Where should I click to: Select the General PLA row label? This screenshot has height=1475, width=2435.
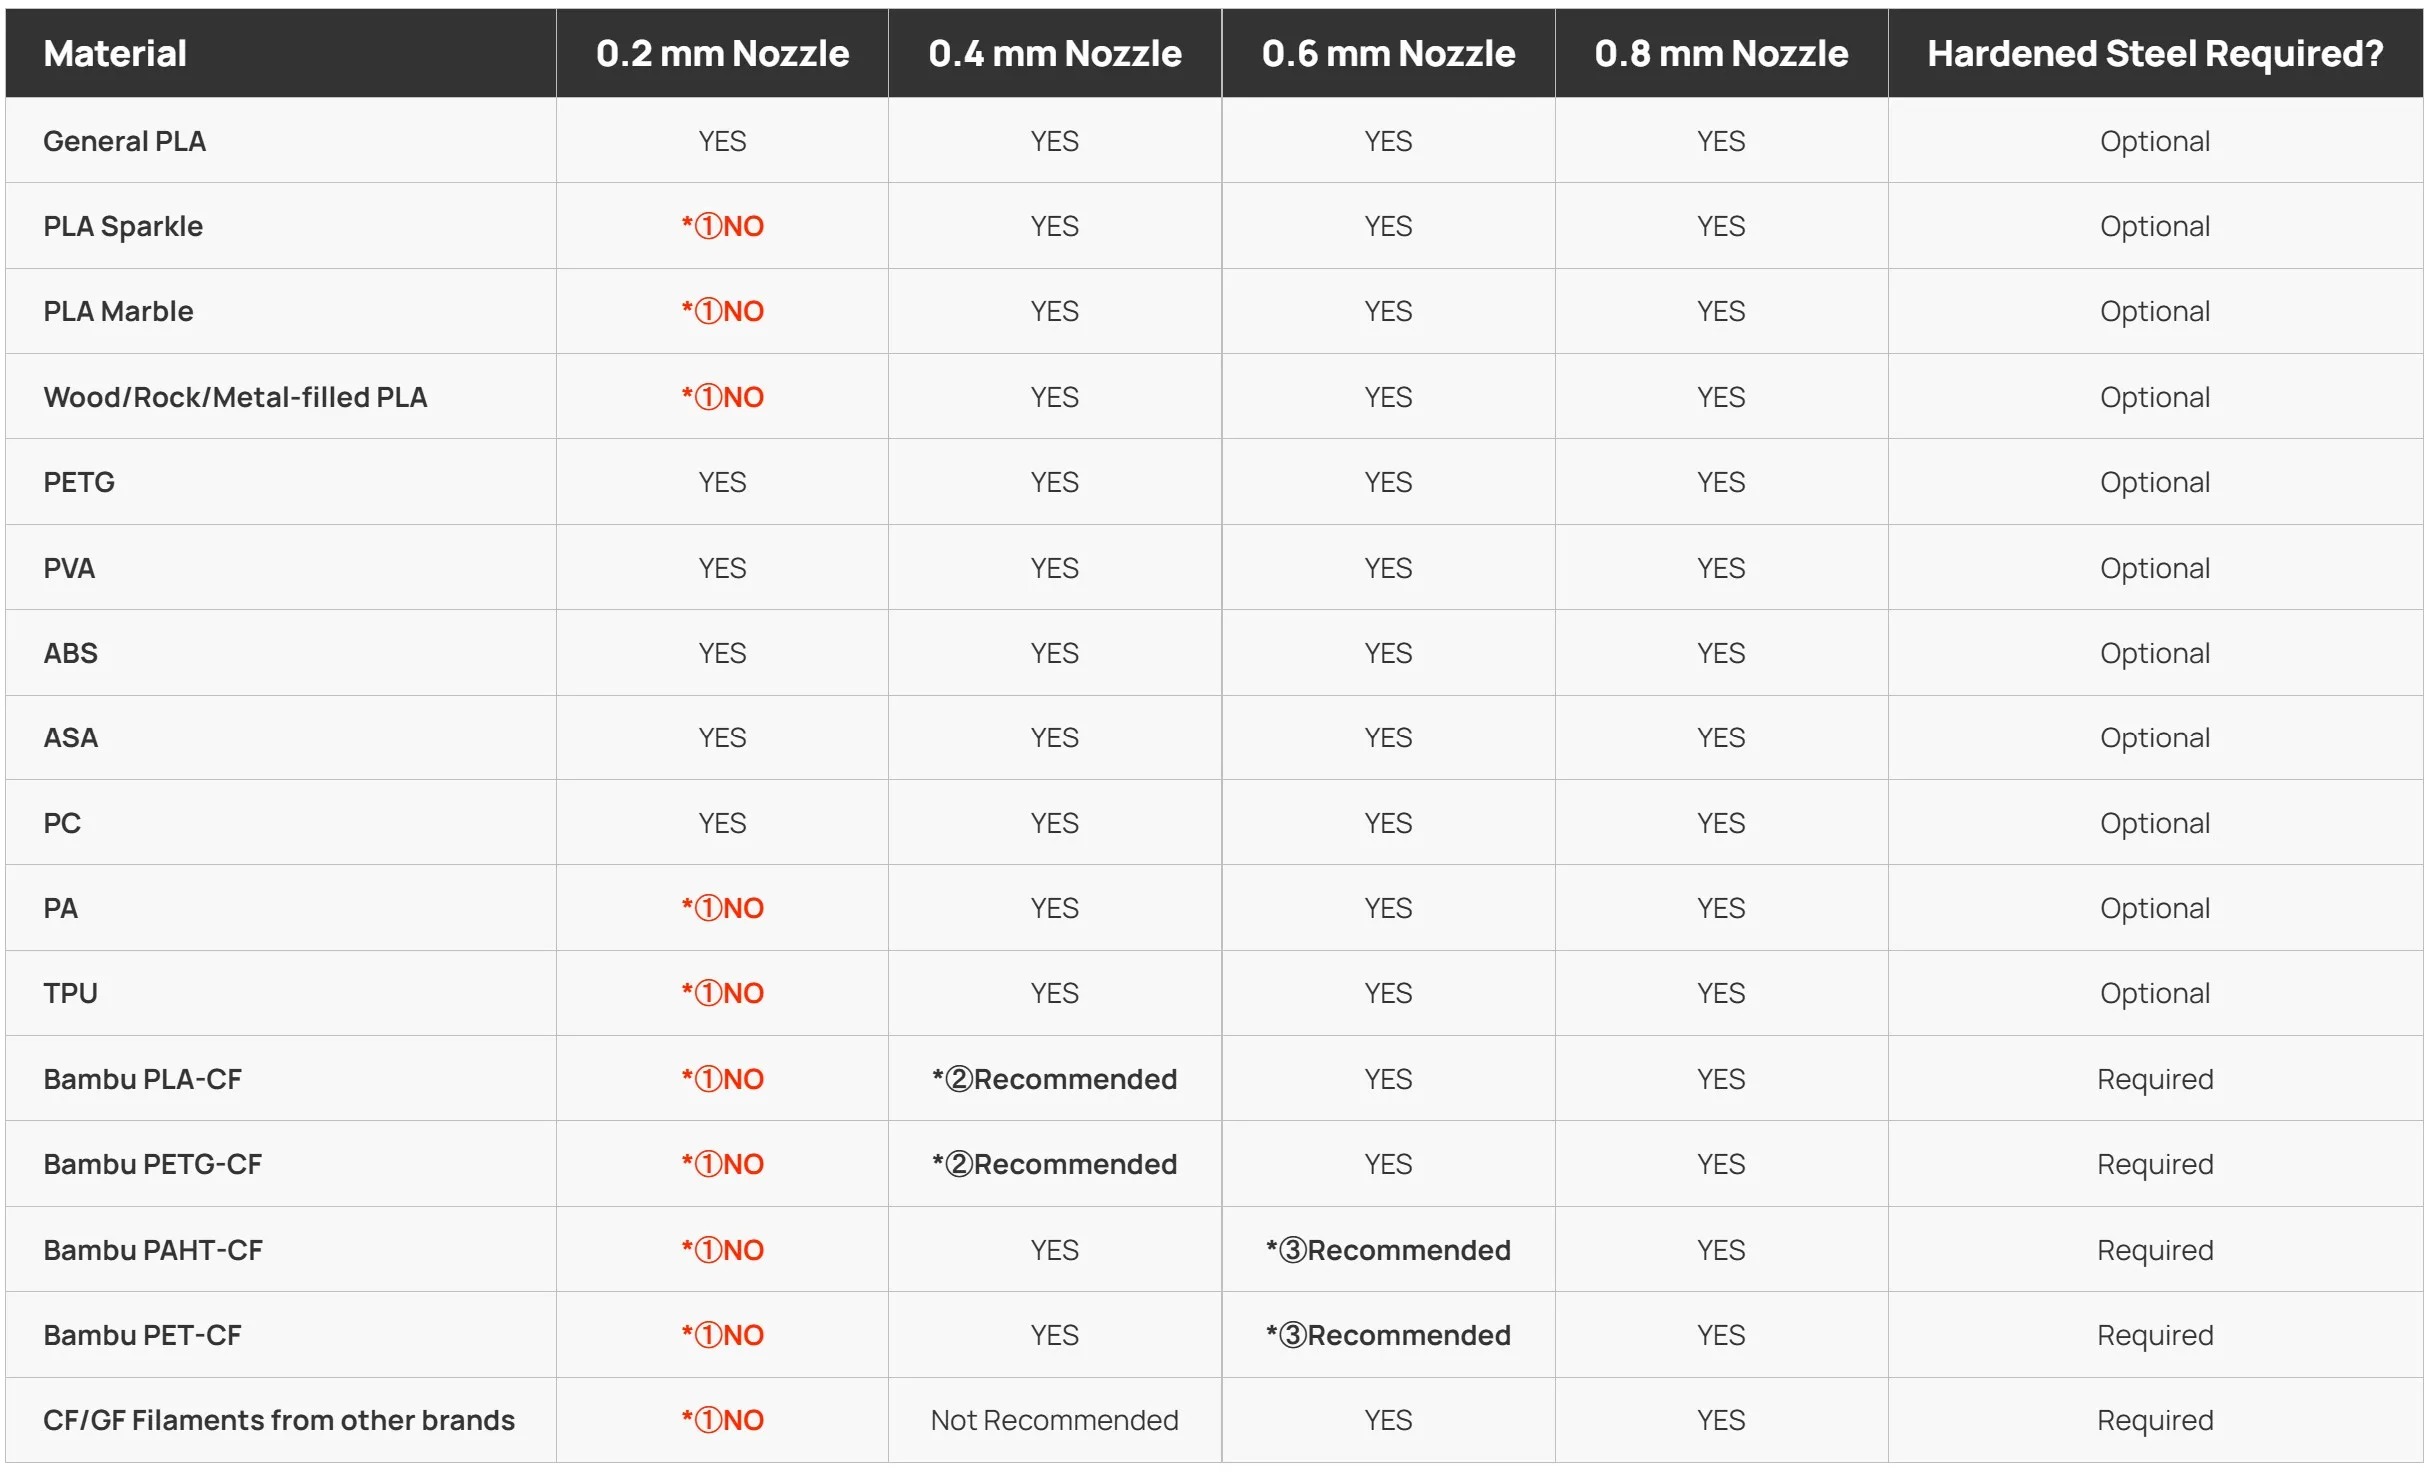[x=124, y=141]
